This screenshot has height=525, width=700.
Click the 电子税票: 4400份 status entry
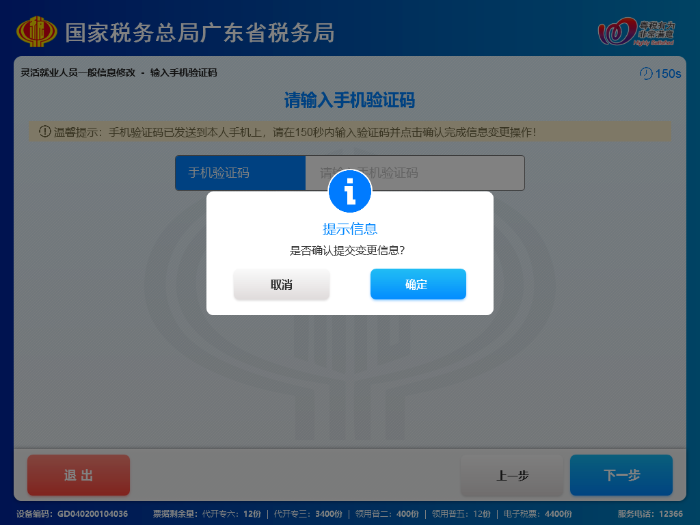[x=538, y=514]
